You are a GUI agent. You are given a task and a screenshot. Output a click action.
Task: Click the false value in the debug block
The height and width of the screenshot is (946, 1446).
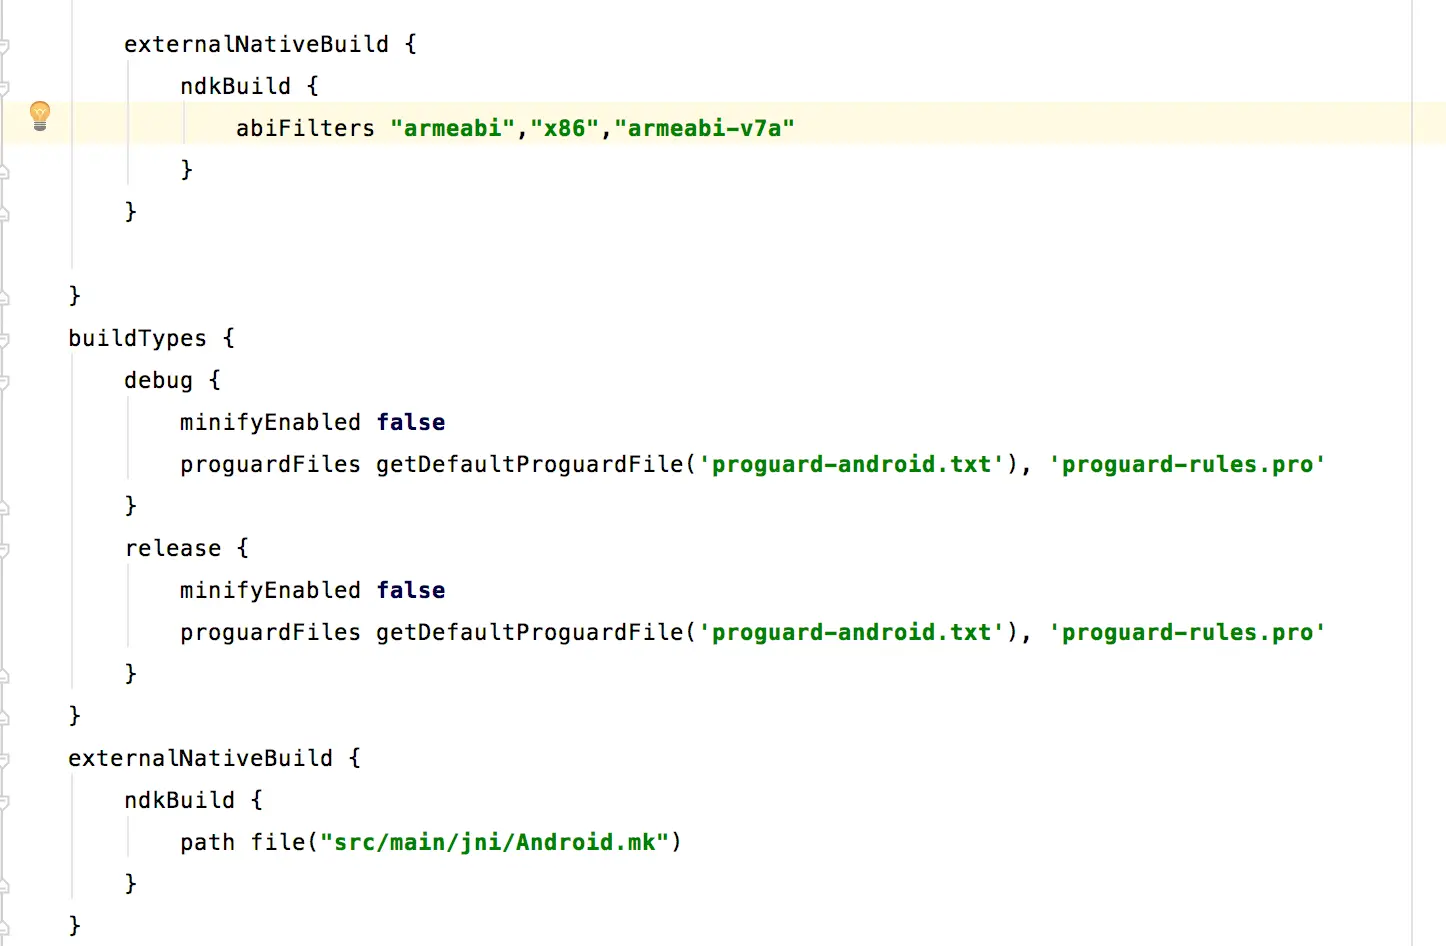(411, 422)
